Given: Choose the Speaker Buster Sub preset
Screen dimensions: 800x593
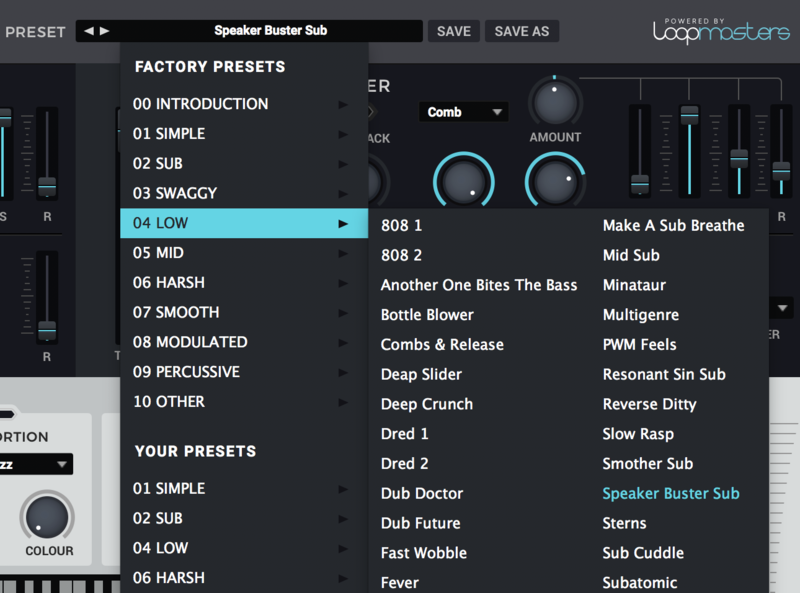Looking at the screenshot, I should coord(670,493).
